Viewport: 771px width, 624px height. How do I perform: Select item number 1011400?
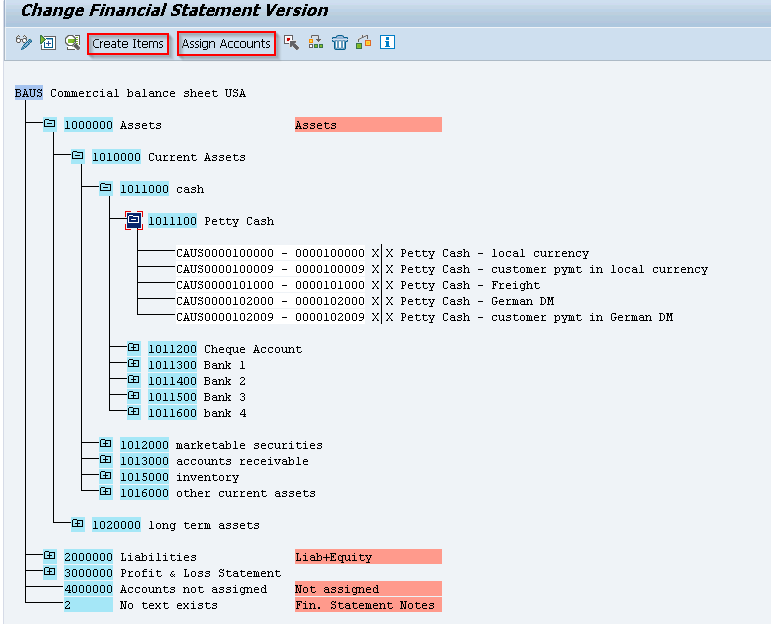pyautogui.click(x=173, y=381)
